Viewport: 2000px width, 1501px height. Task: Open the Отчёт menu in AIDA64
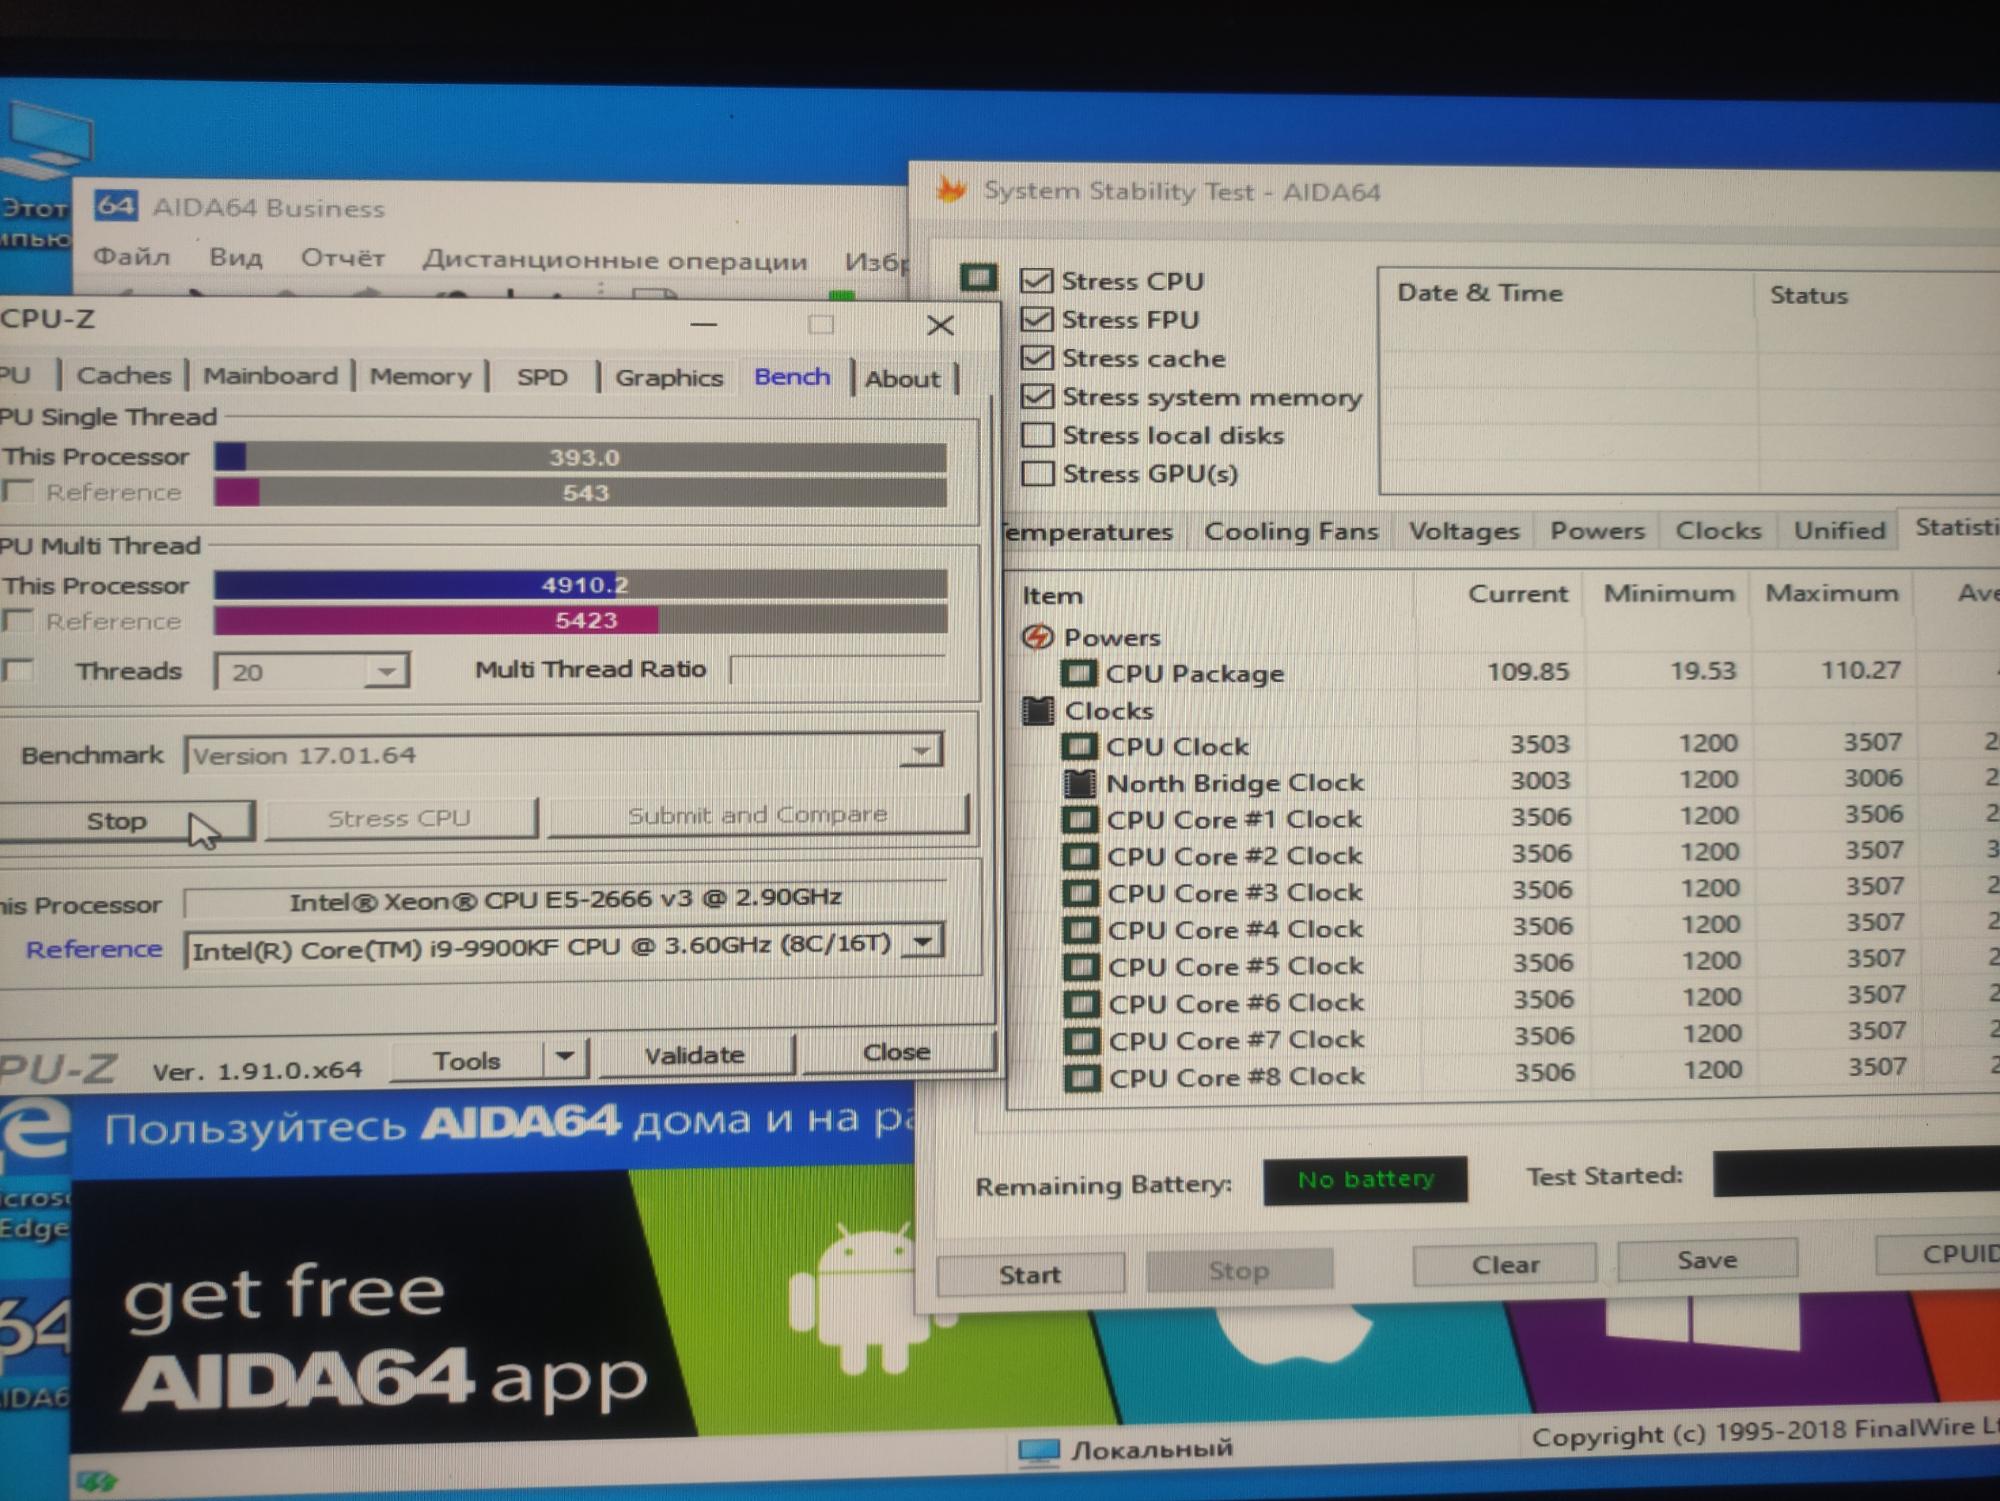342,258
